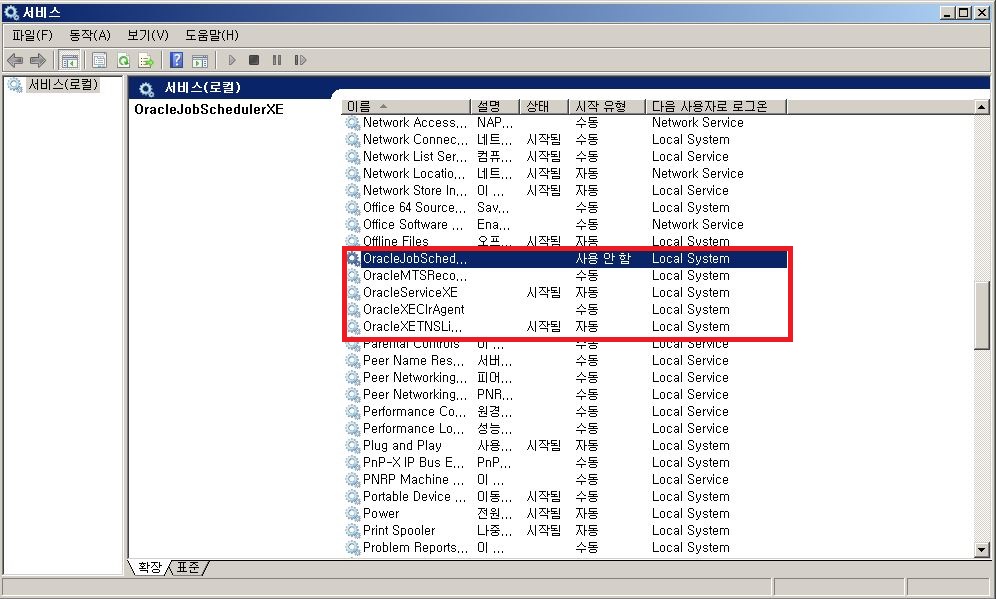Click the vertical scrollbar thumb
This screenshot has height=599, width=996.
pos(981,315)
